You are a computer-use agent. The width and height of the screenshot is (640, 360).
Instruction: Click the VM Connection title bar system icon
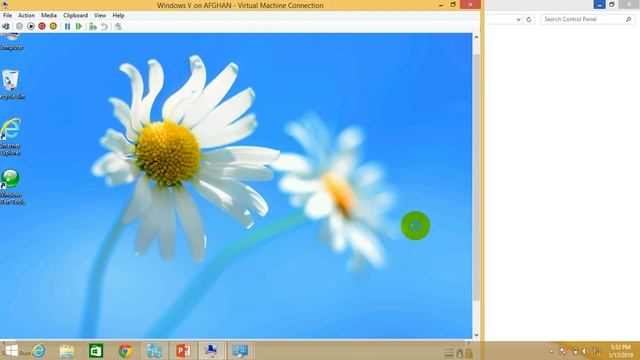(x=5, y=4)
